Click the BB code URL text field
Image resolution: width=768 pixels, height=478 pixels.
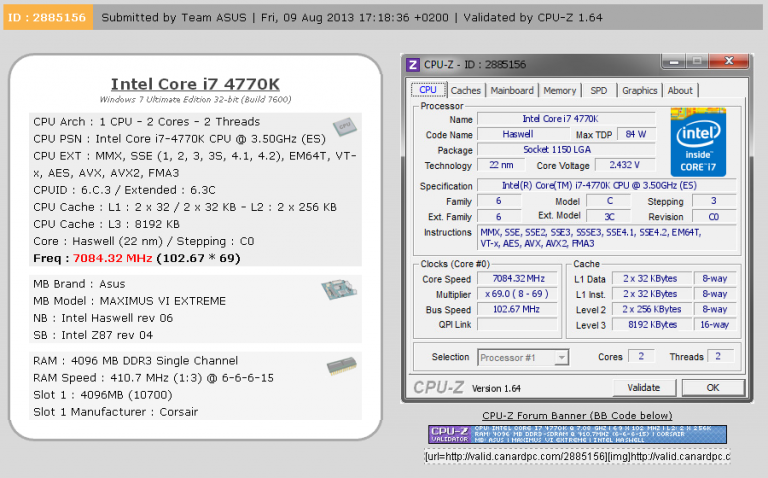[x=577, y=456]
